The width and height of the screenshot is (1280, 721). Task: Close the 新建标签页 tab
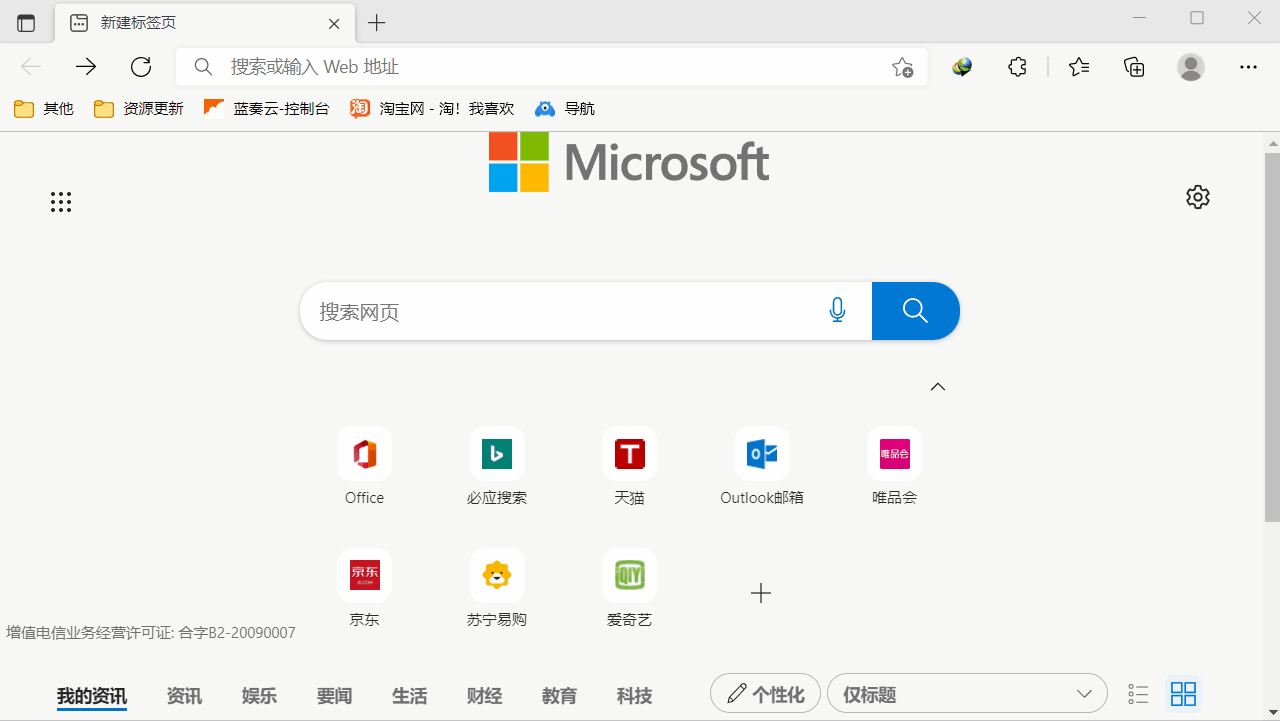(335, 23)
